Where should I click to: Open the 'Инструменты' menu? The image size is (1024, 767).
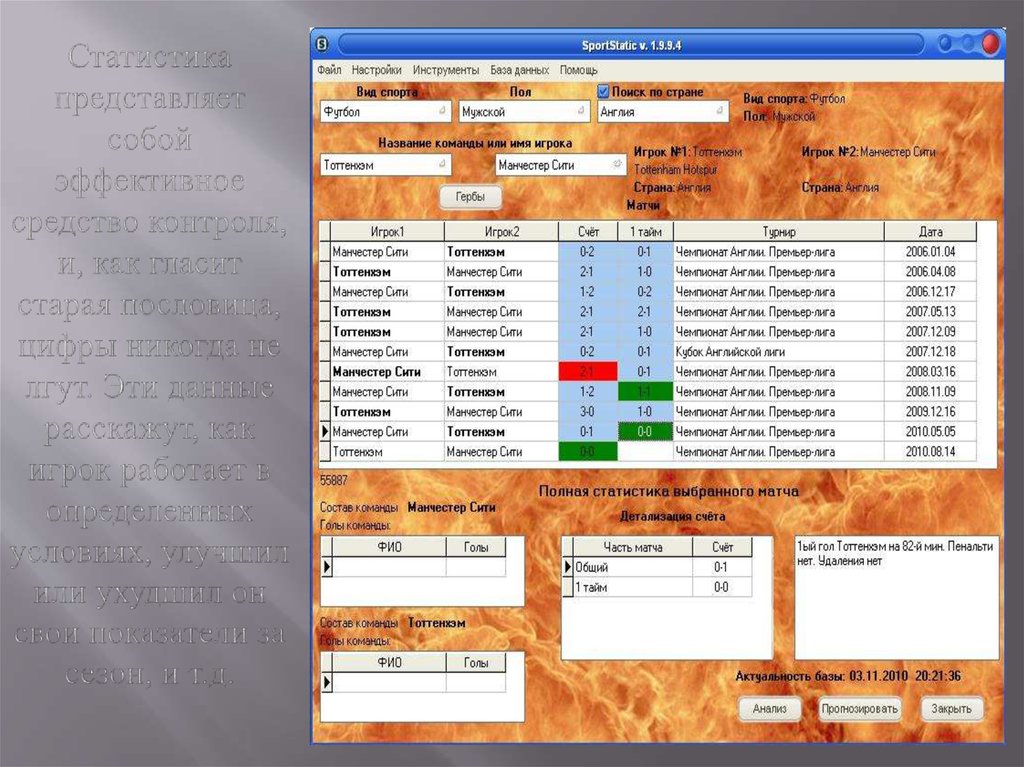pos(445,71)
